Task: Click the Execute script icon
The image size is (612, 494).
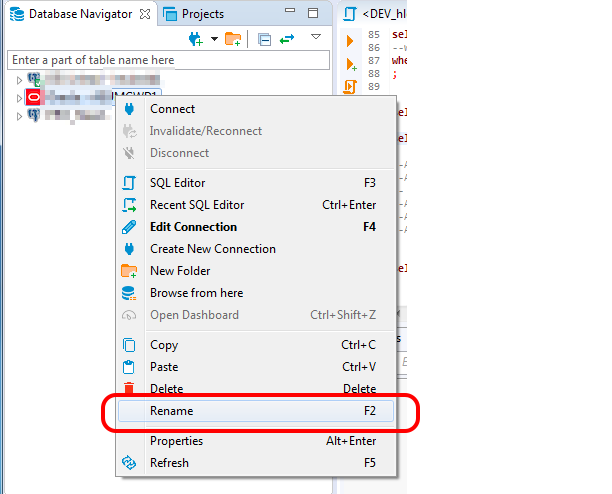Action: click(x=350, y=87)
